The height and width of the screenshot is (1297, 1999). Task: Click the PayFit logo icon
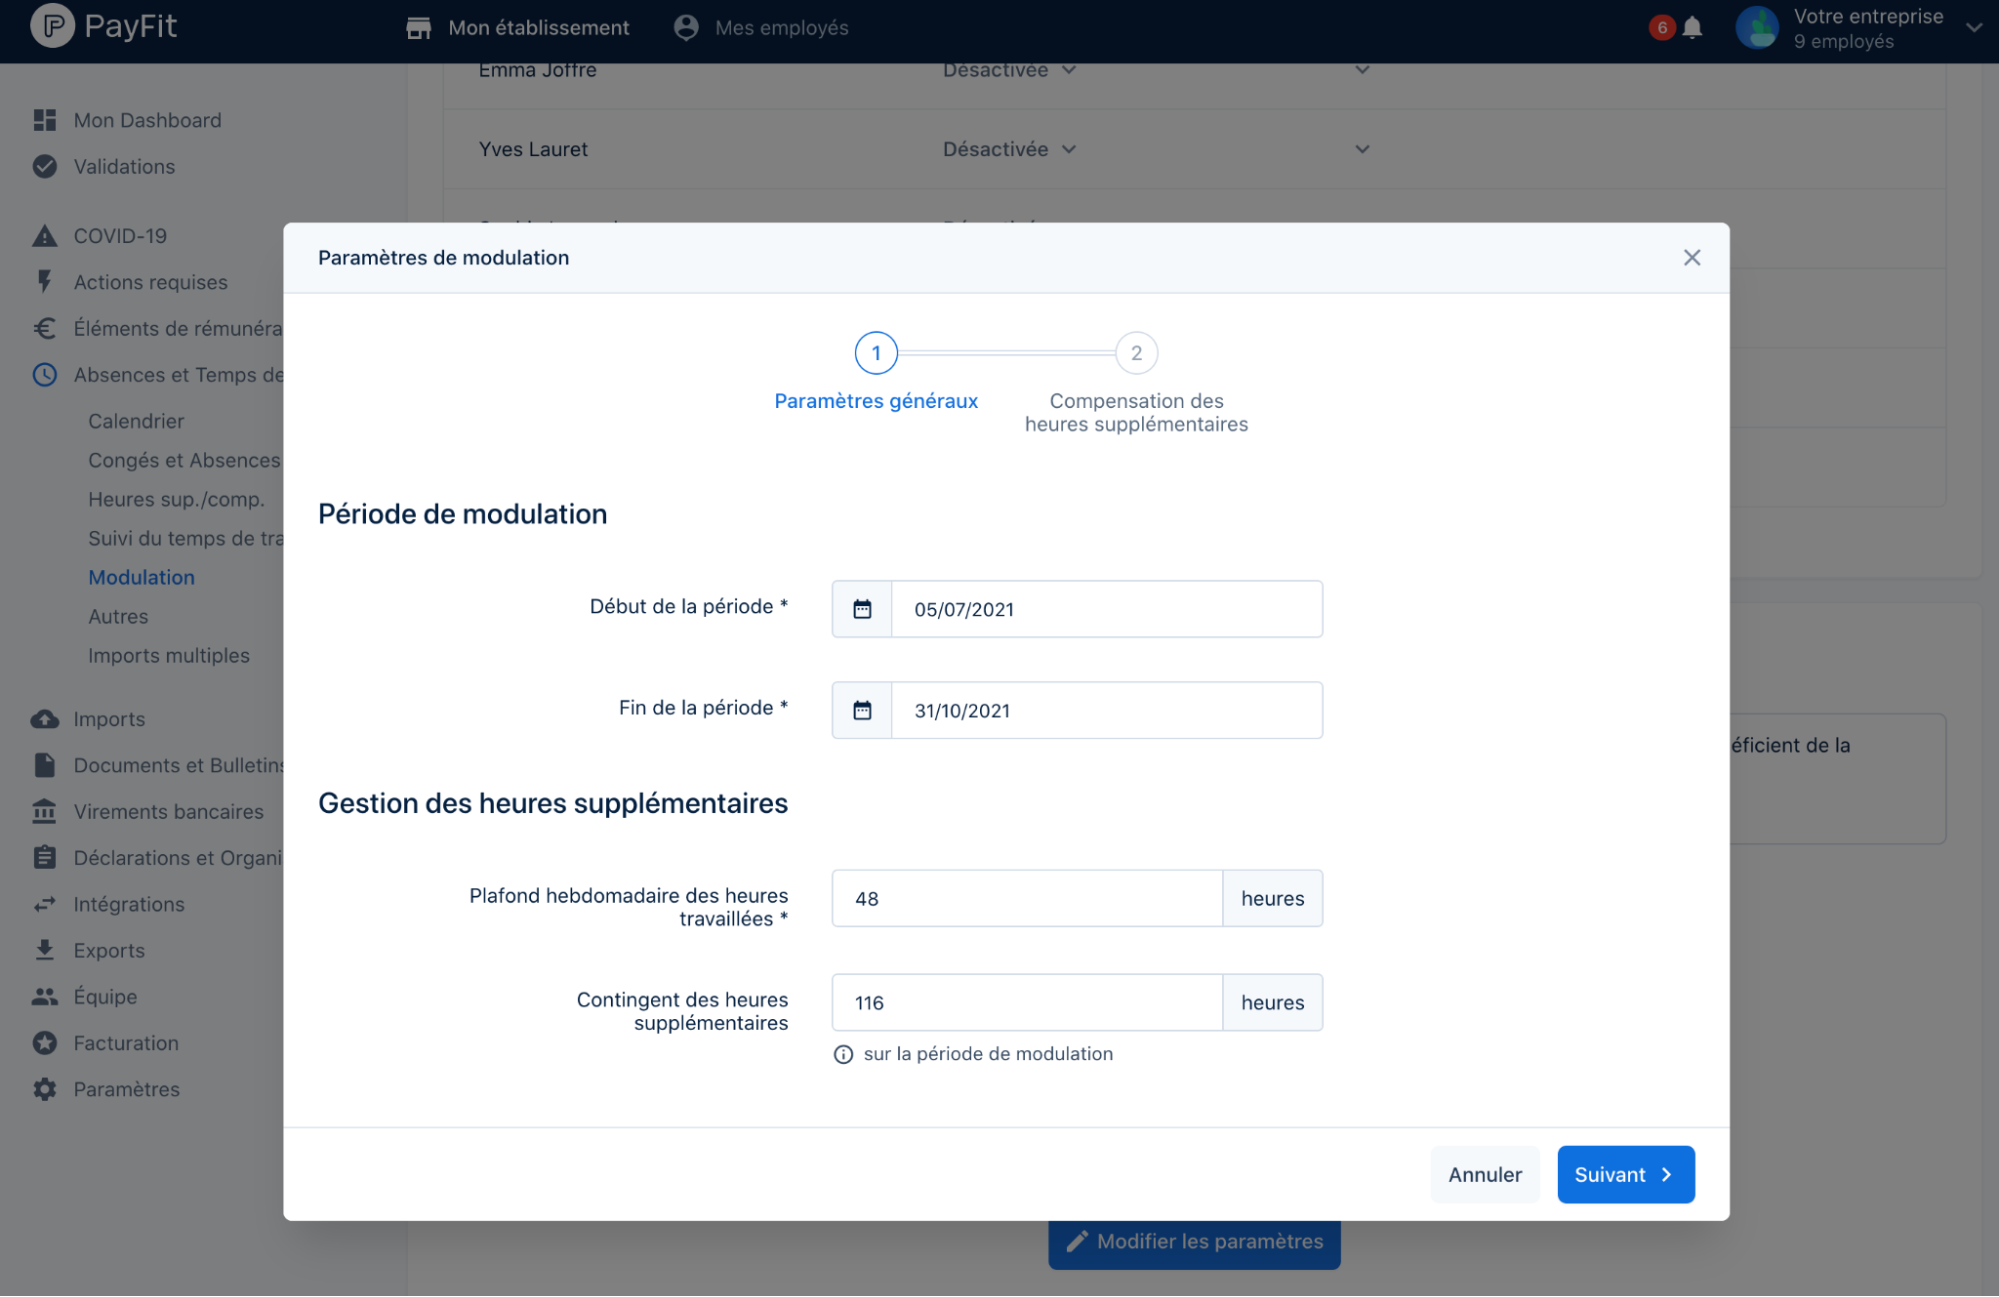tap(52, 25)
